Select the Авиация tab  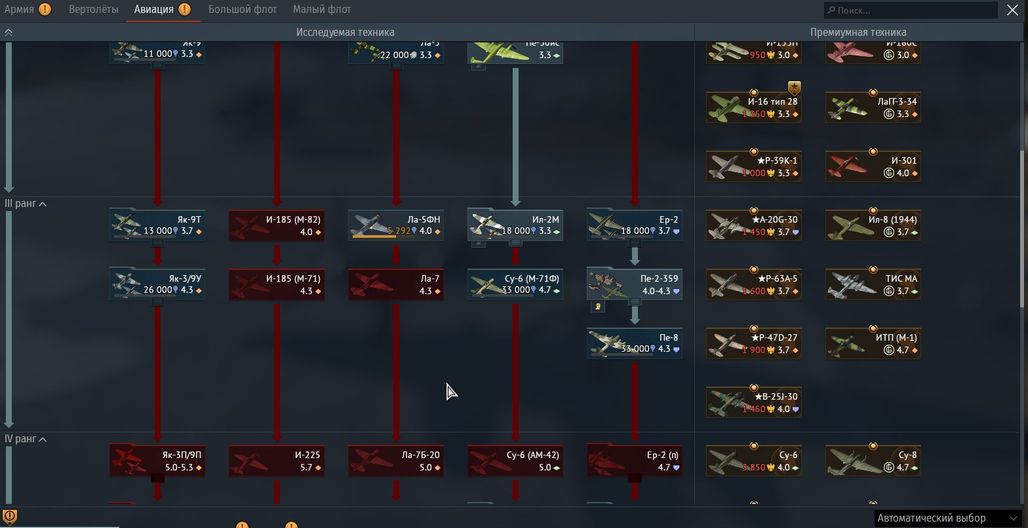tap(154, 9)
